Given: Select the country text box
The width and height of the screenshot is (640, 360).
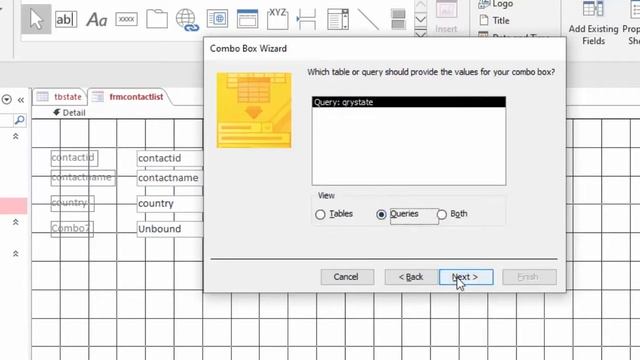Looking at the screenshot, I should coord(170,203).
